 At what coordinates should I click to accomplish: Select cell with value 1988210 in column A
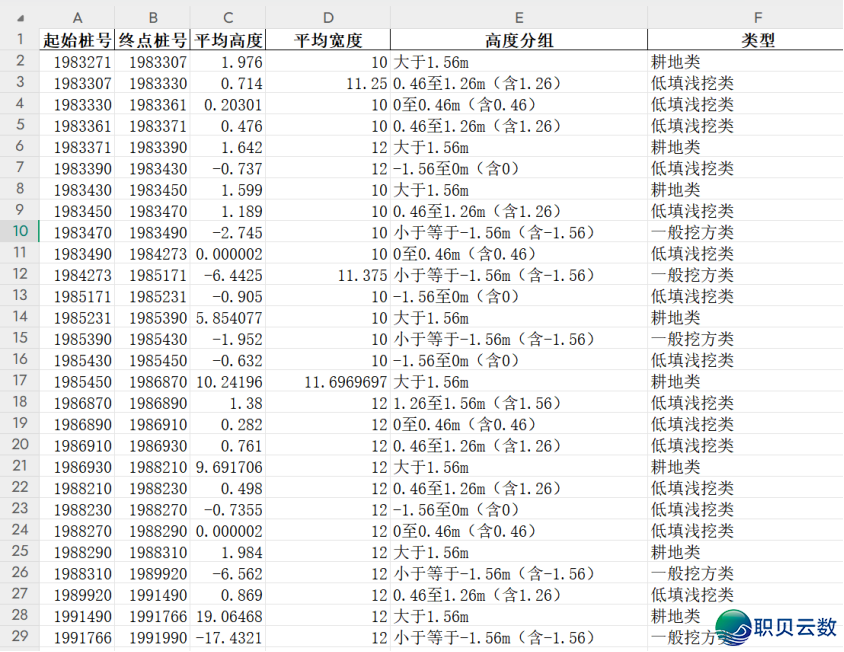(x=77, y=488)
